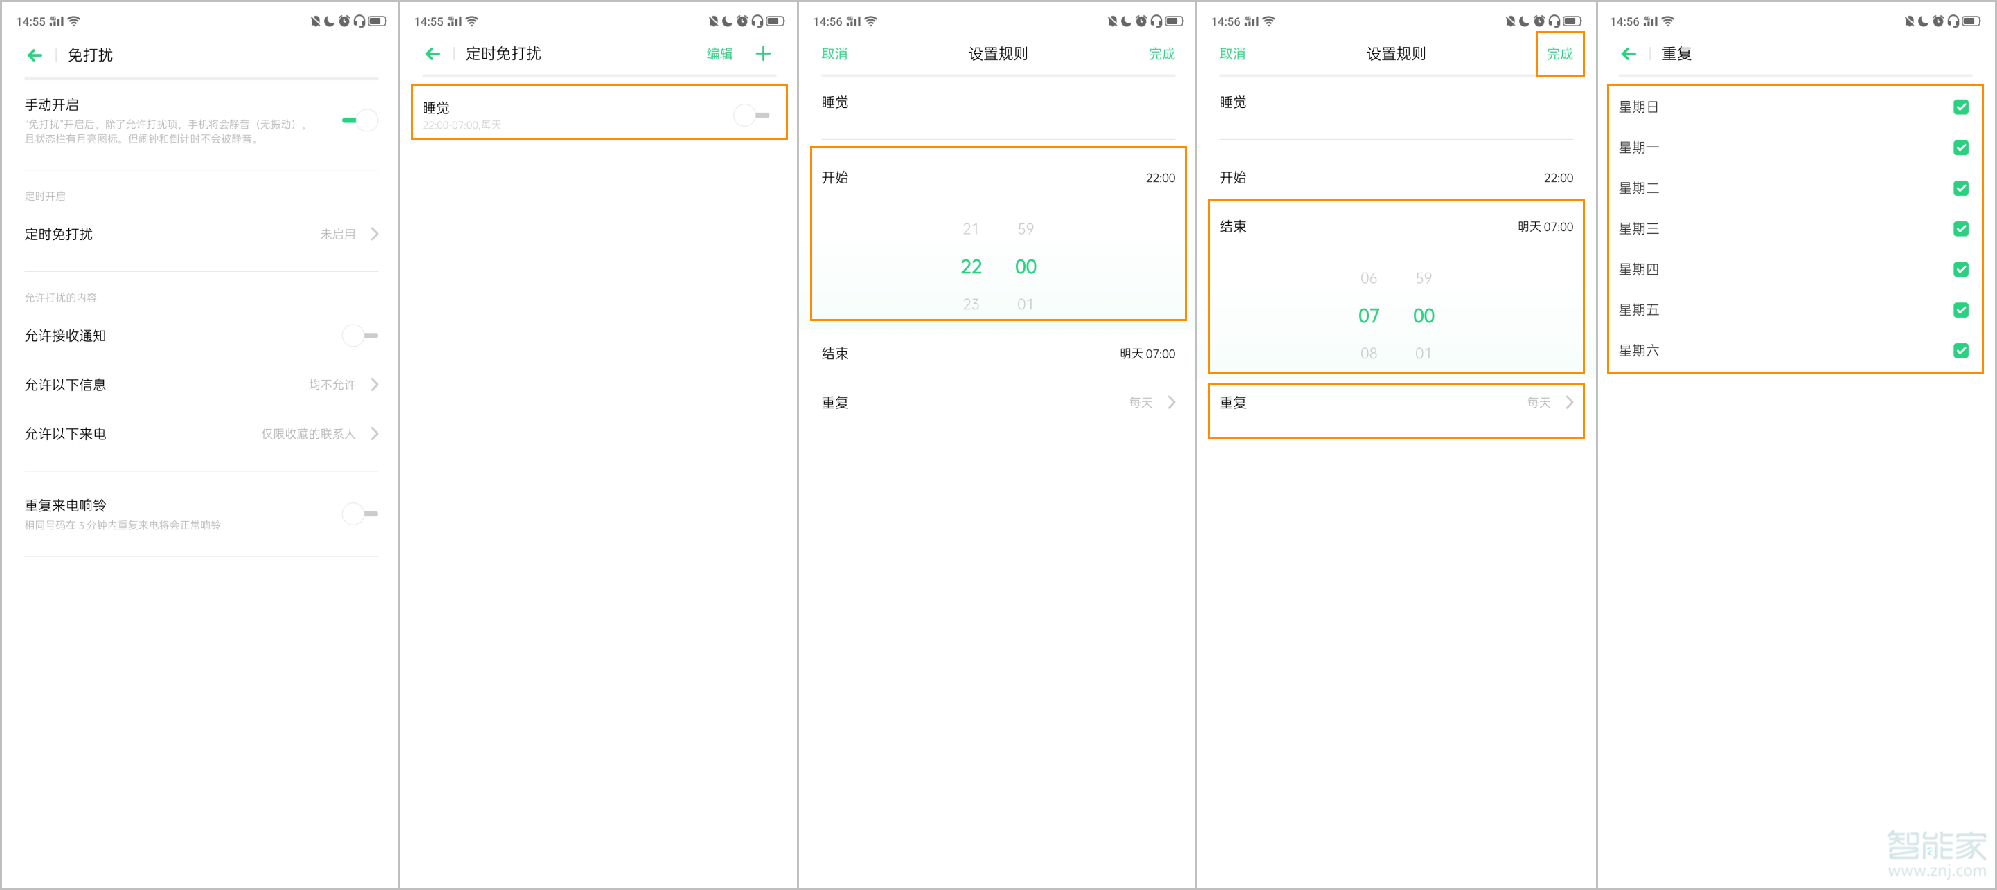
Task: Tap 取消 on screen with 结束 picker
Action: coord(1233,54)
